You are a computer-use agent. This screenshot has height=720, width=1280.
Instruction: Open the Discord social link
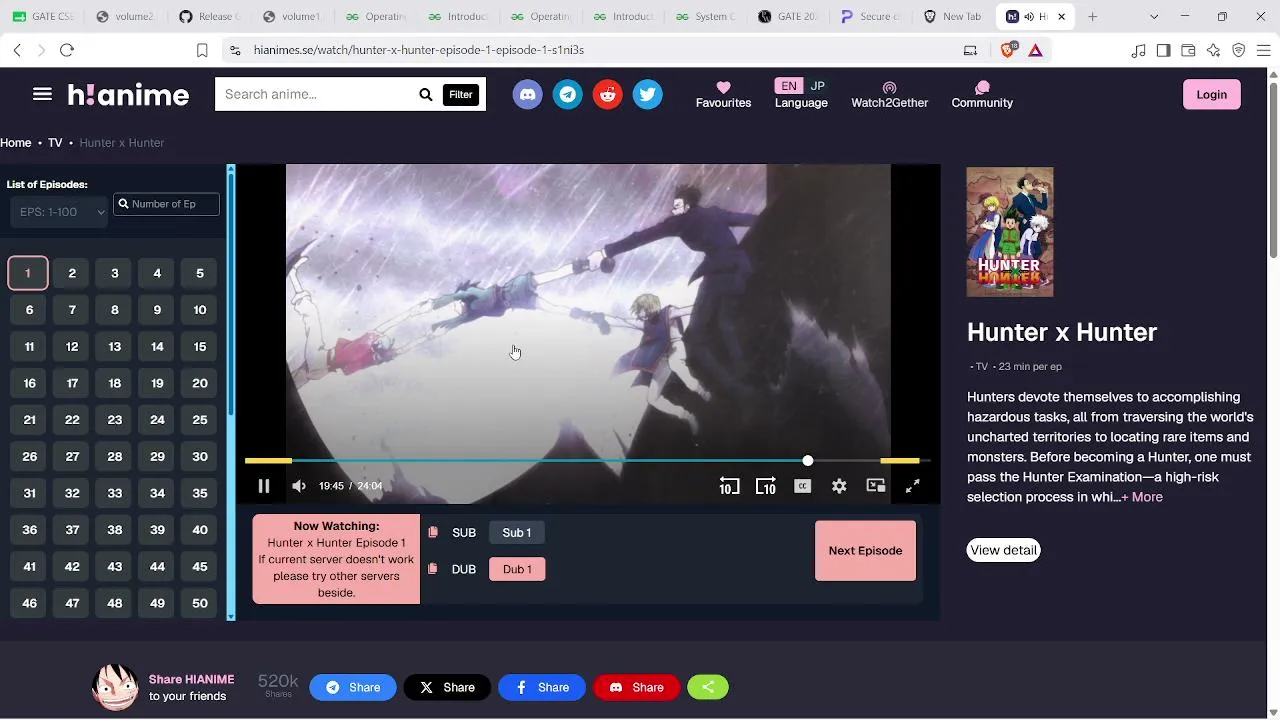528,94
